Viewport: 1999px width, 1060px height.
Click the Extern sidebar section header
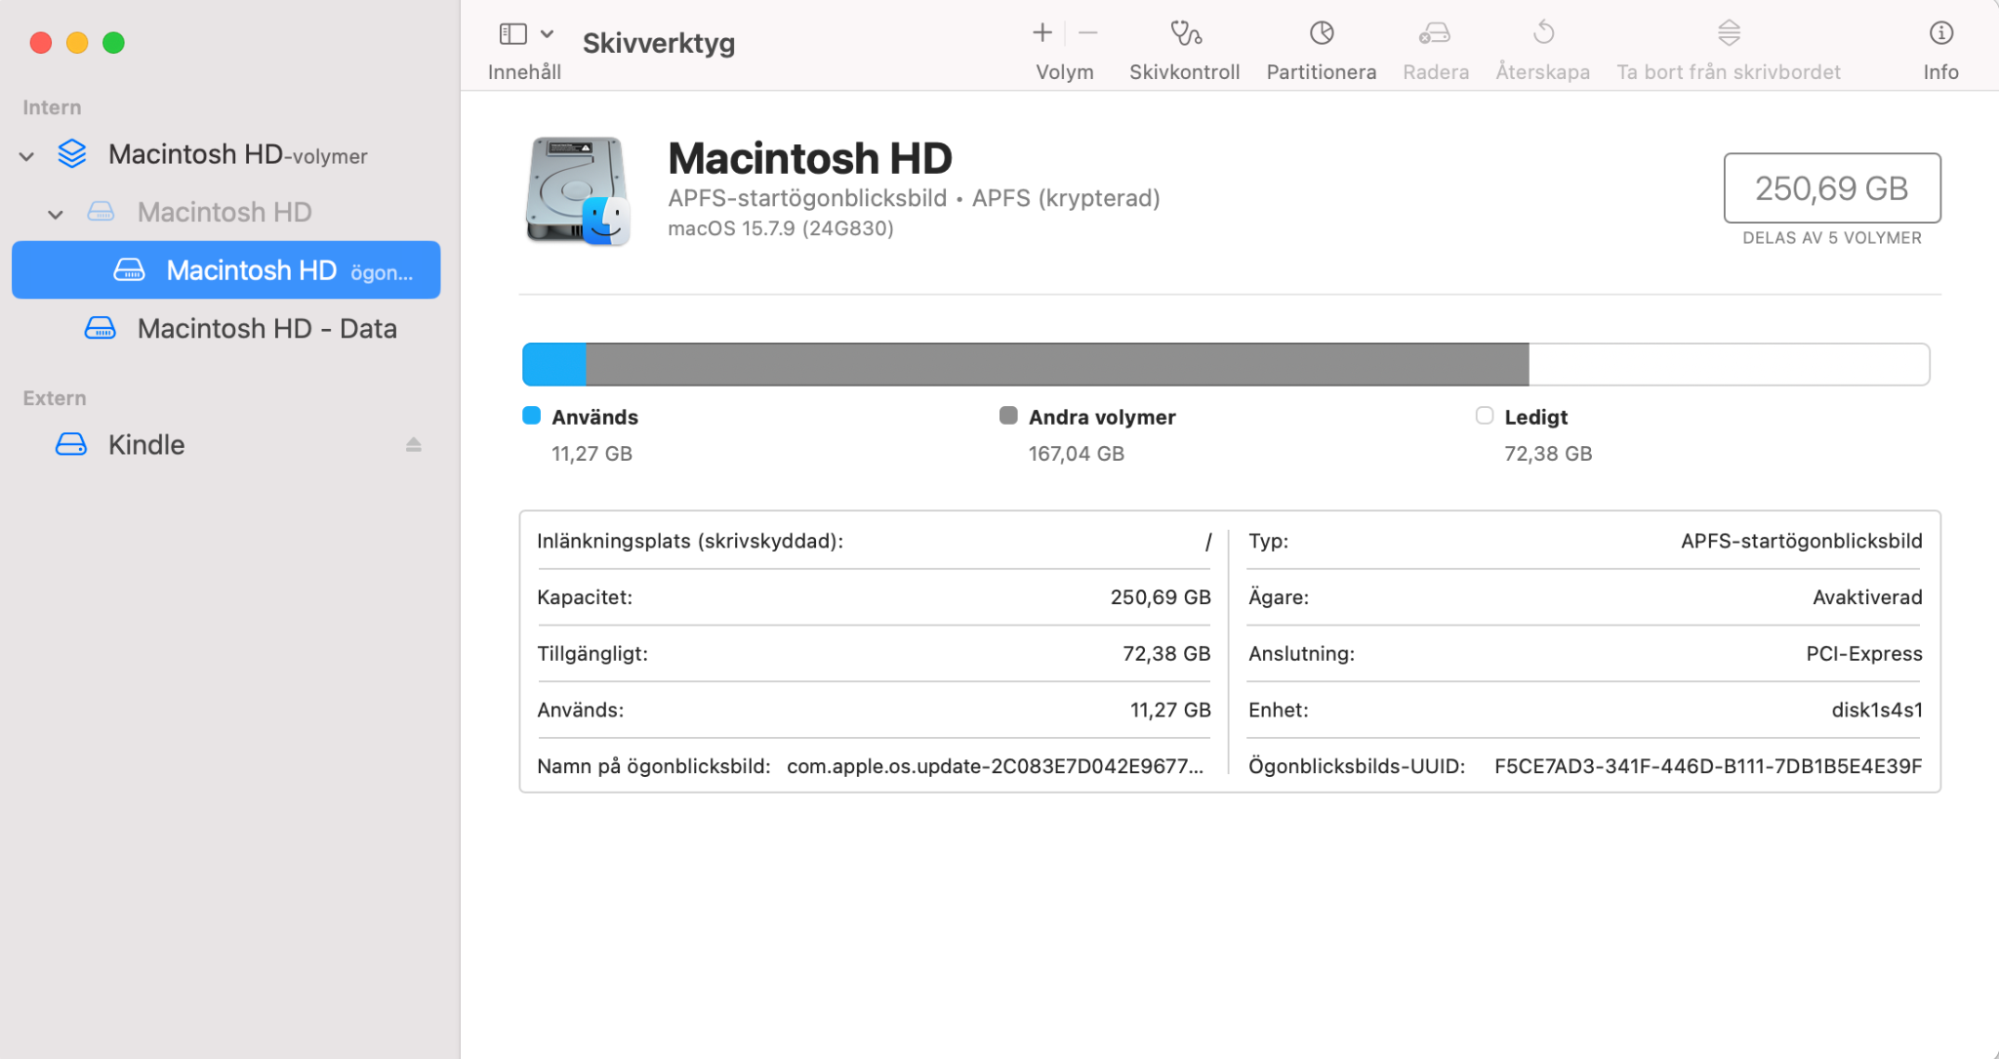click(x=54, y=398)
